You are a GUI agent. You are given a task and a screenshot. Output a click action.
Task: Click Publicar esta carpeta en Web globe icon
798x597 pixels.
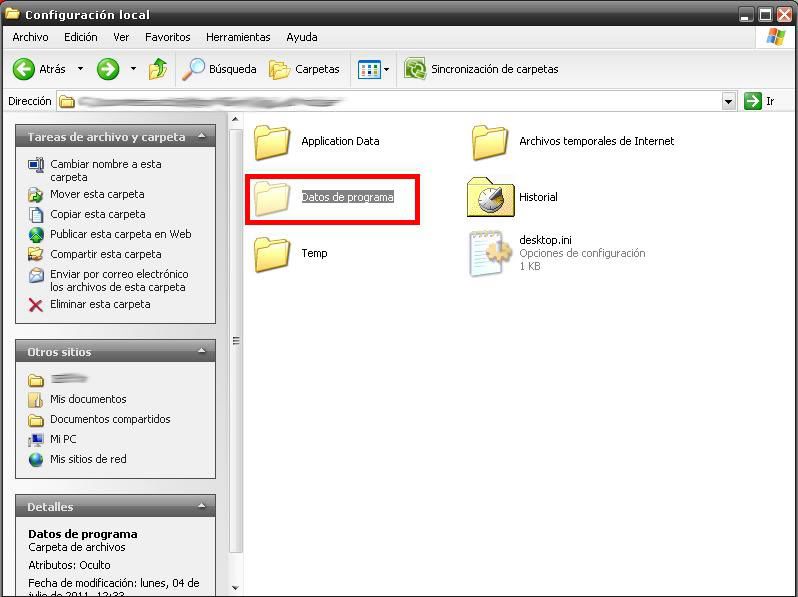point(36,234)
